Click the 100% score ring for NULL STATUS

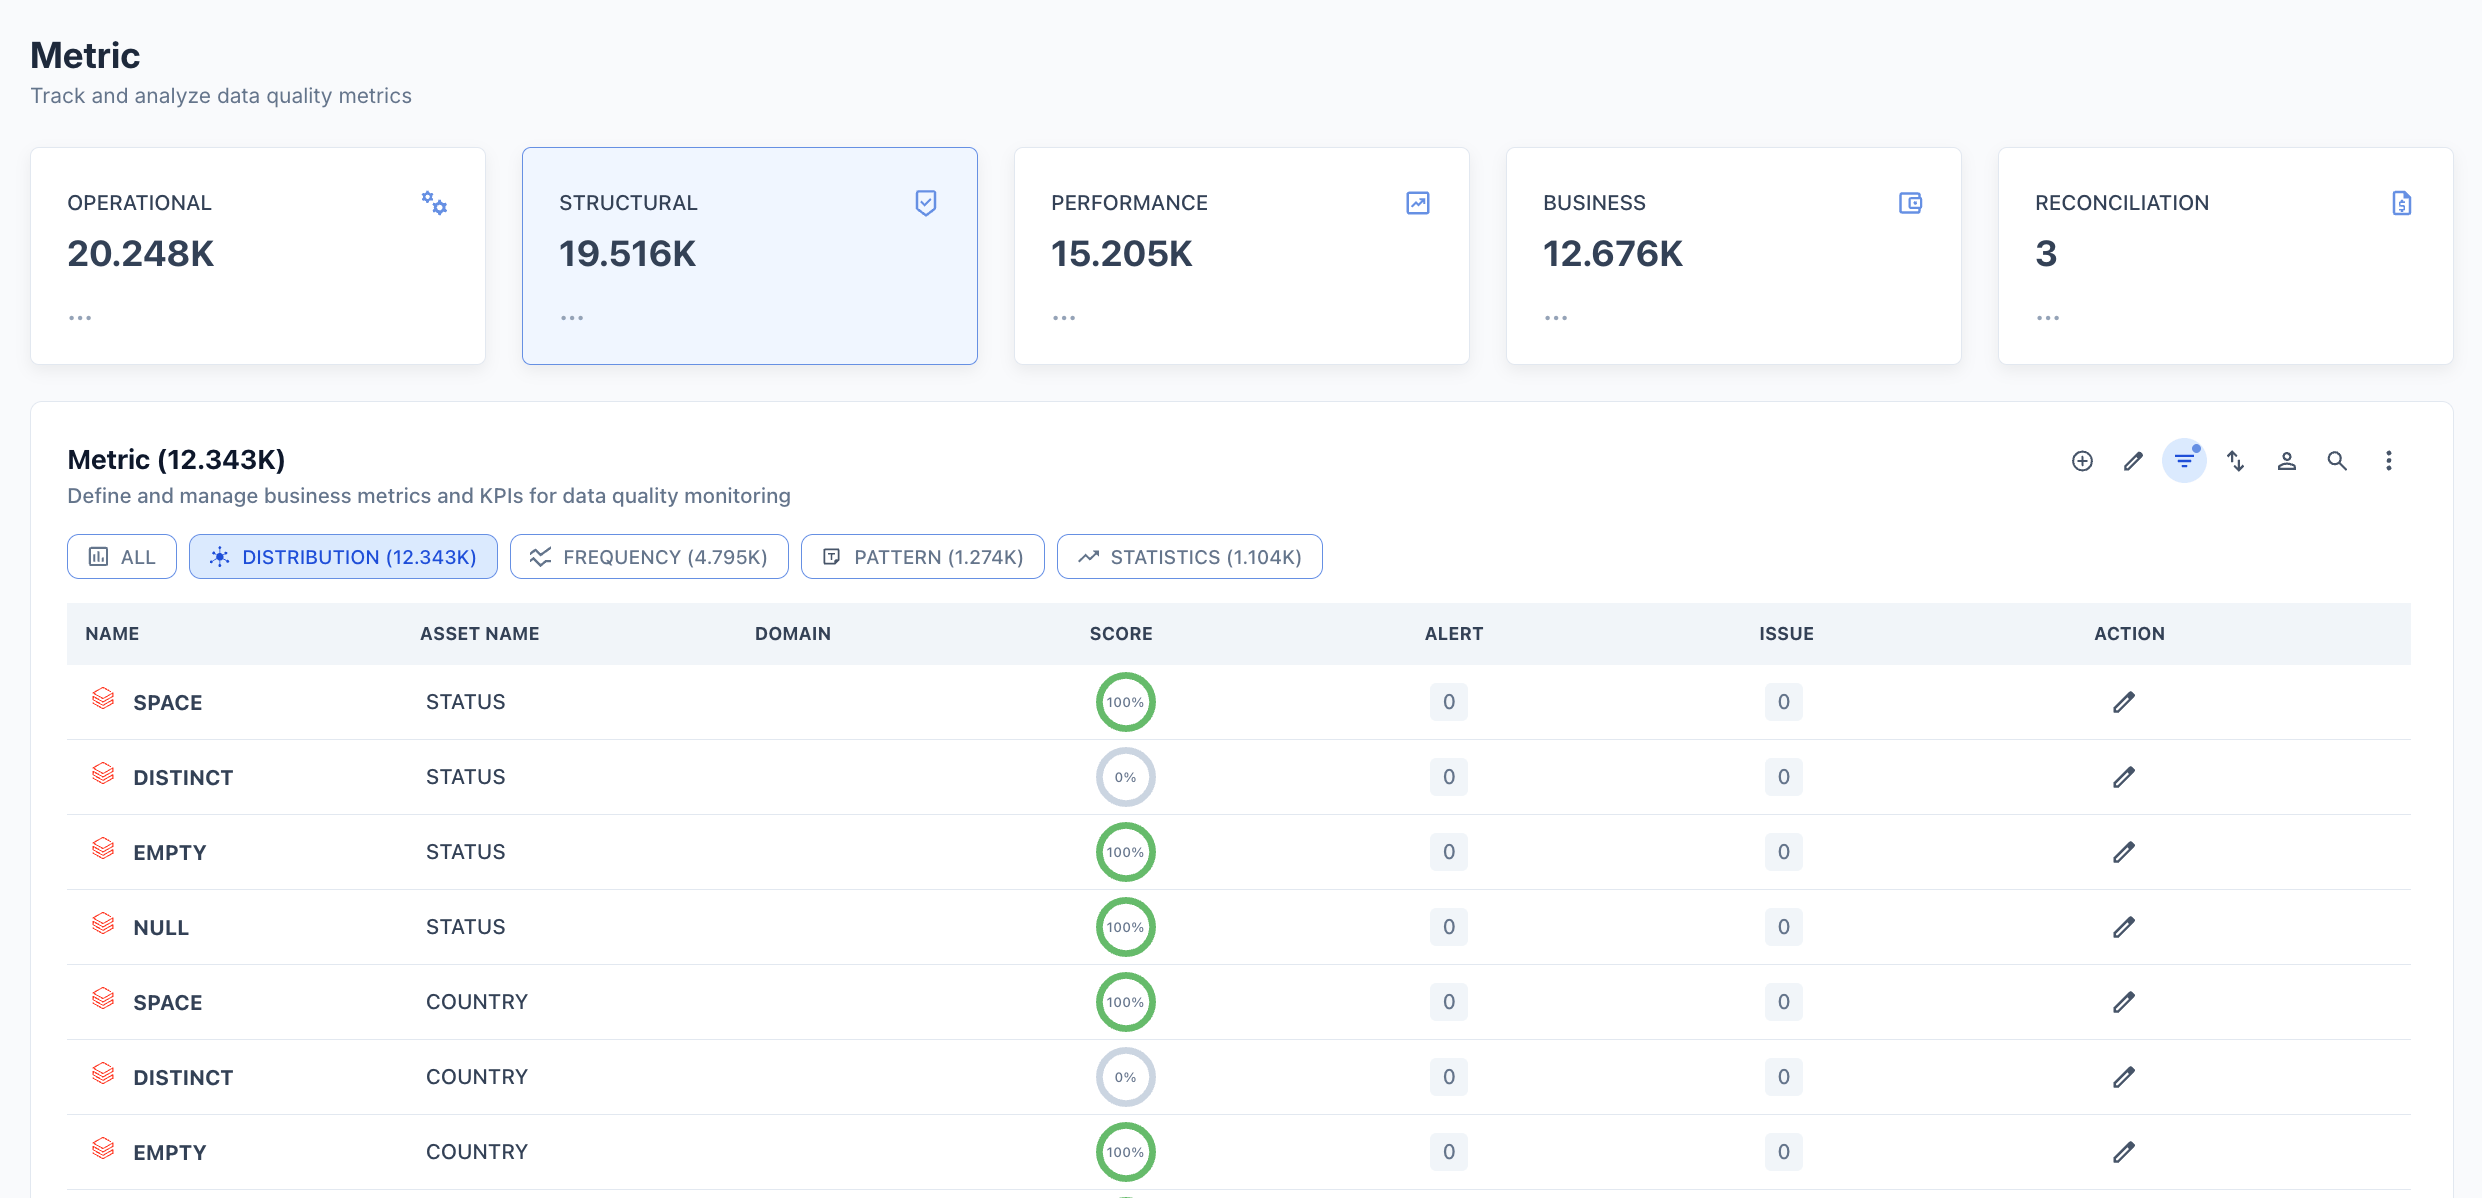click(1126, 927)
